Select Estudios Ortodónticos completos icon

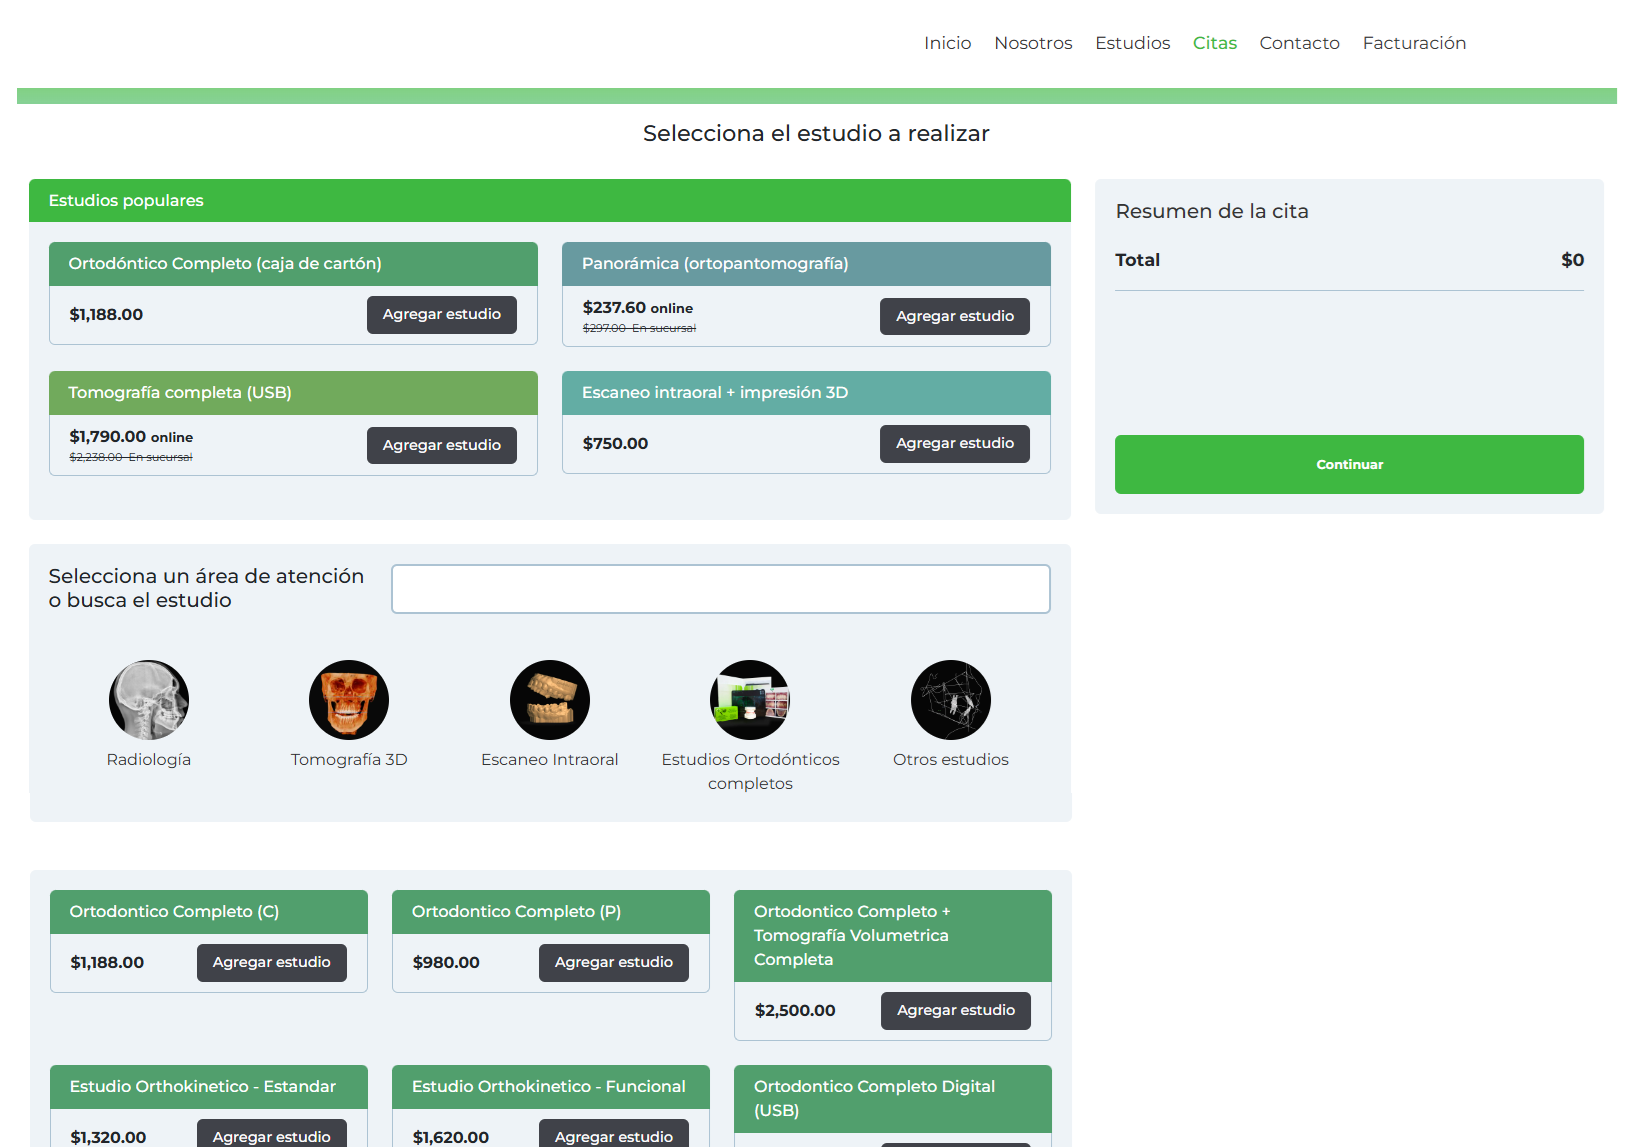coord(750,700)
